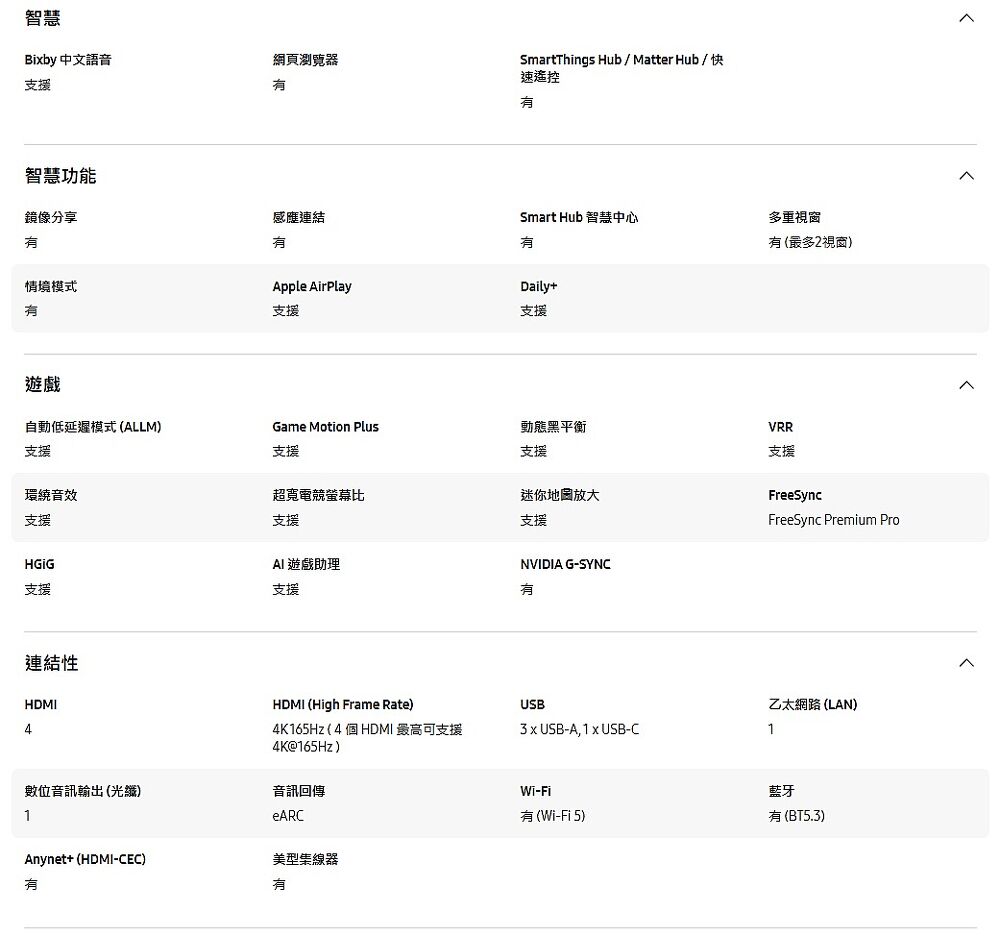Select the 藍牙 label

781,791
